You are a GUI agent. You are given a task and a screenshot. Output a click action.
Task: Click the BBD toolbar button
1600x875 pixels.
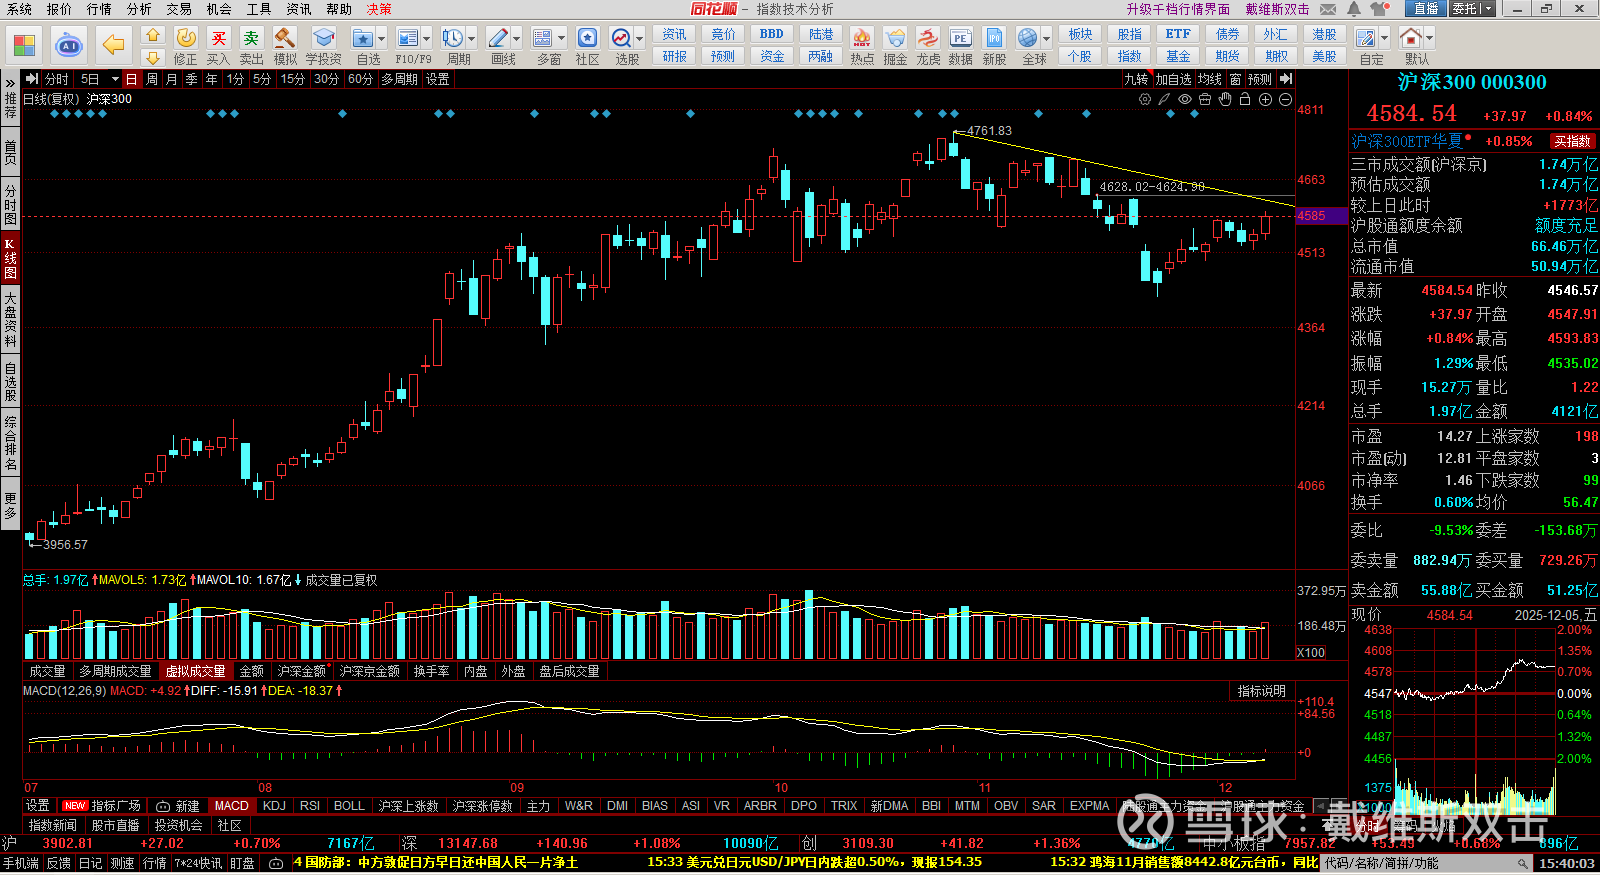(772, 34)
